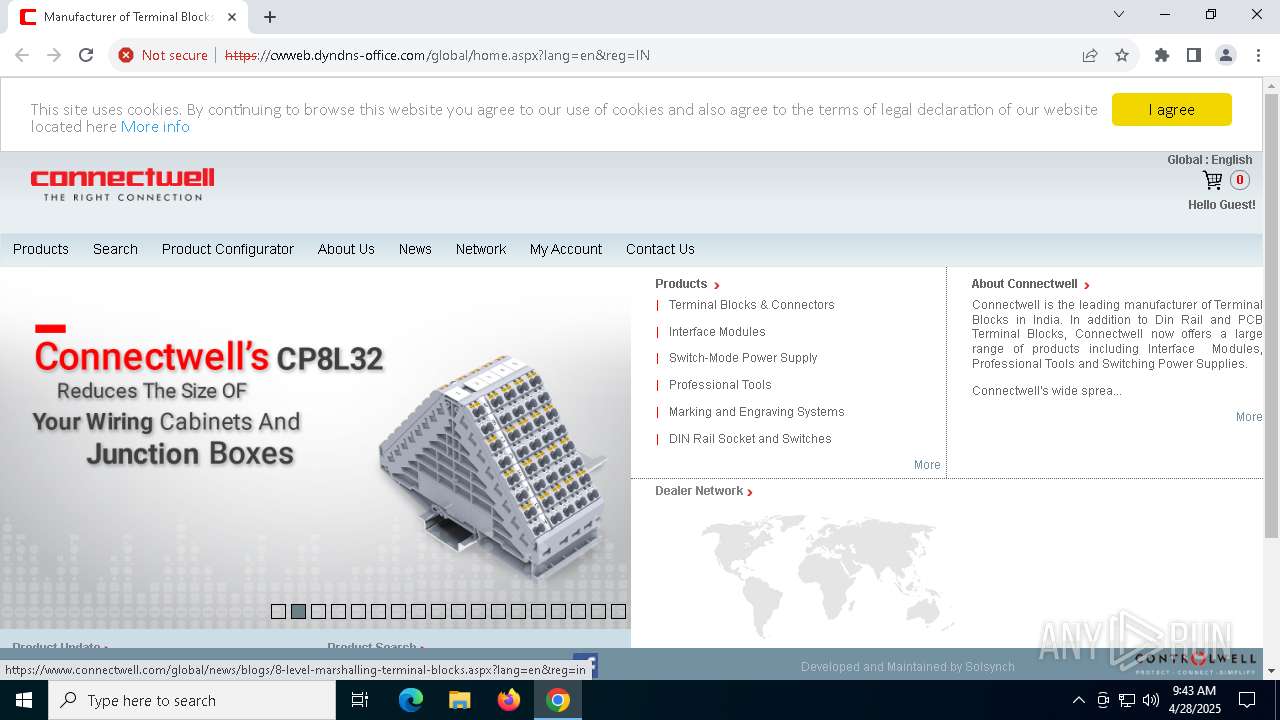Viewport: 1280px width, 720px height.
Task: Open the More info cookie link
Action: [155, 126]
